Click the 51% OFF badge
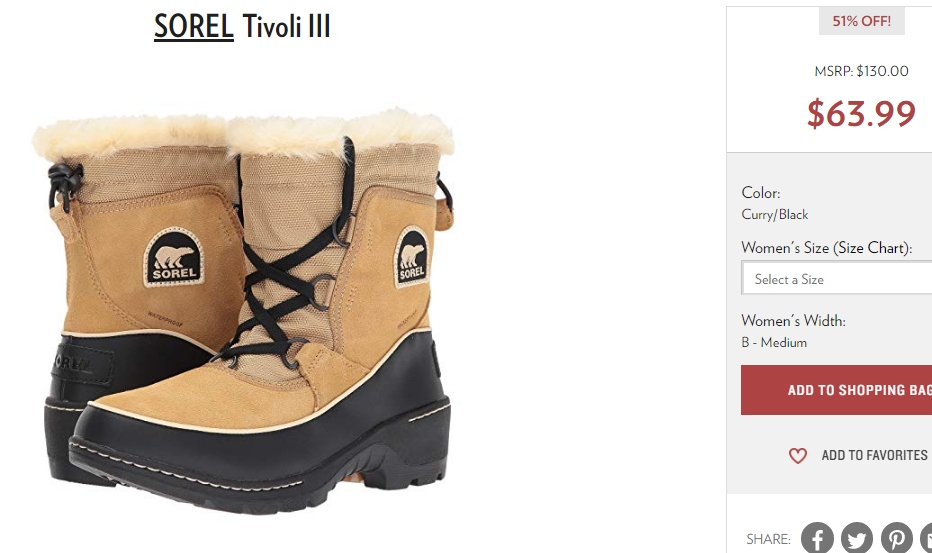Viewport: 932px width, 553px height. click(x=861, y=21)
